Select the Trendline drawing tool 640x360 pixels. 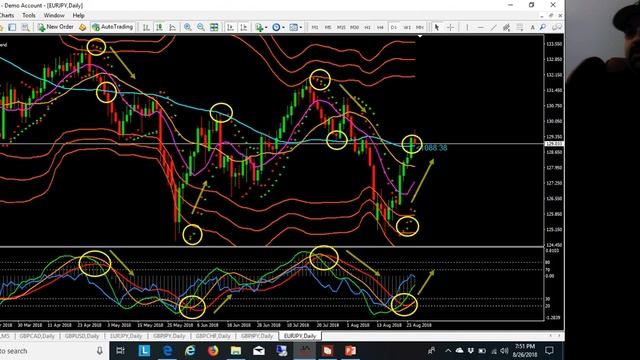click(493, 27)
